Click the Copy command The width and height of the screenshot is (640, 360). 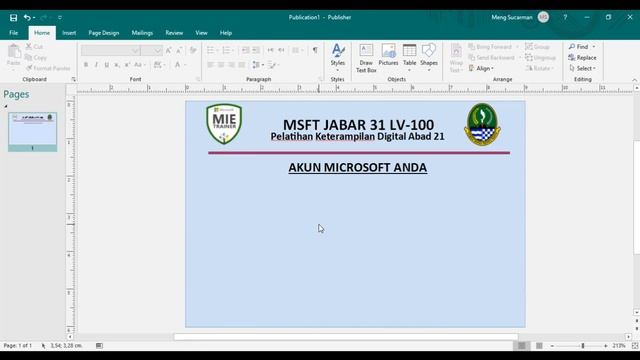(36, 58)
